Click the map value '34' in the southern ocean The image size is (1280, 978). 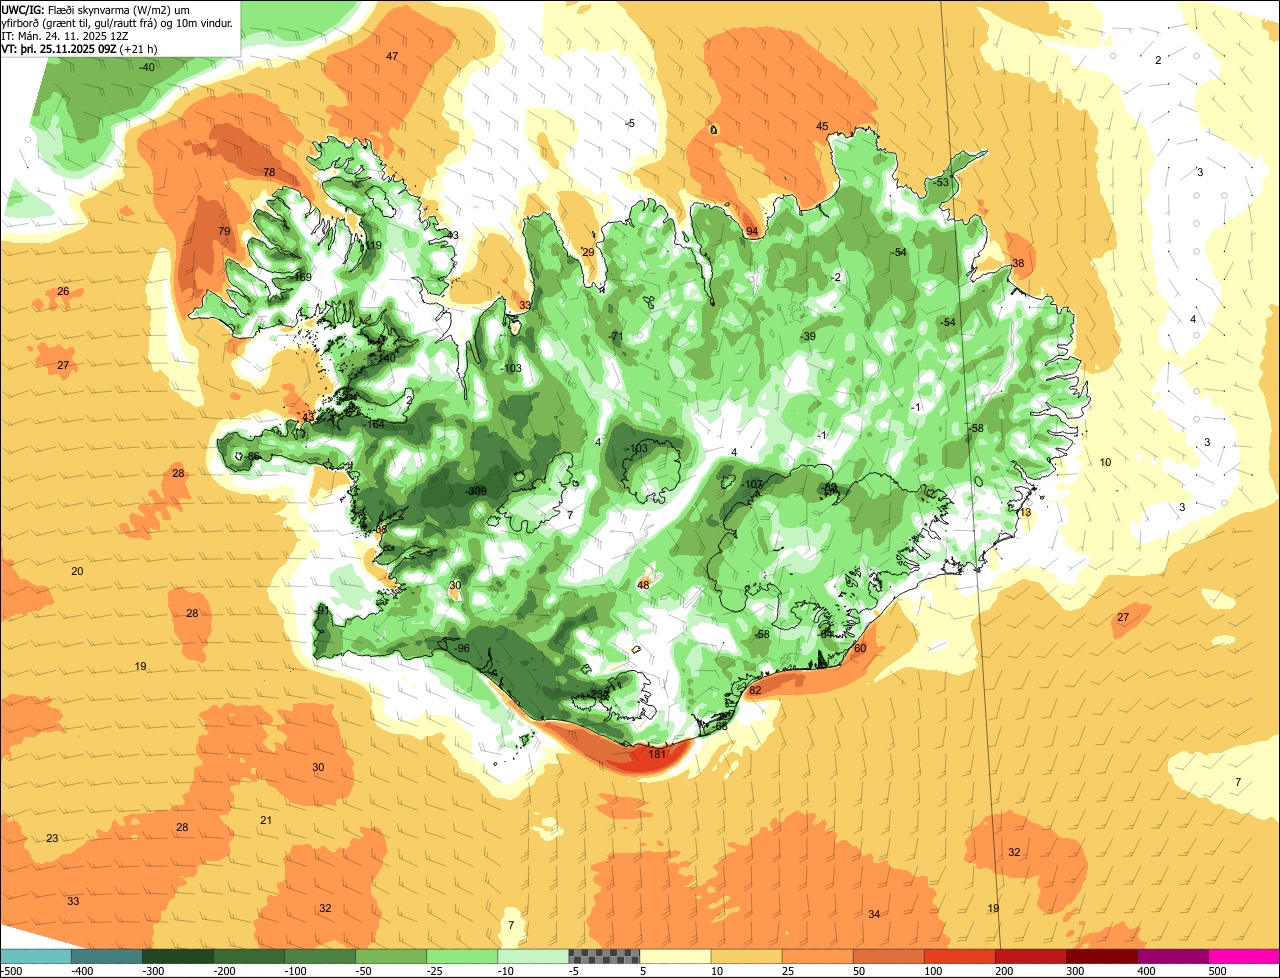(874, 914)
